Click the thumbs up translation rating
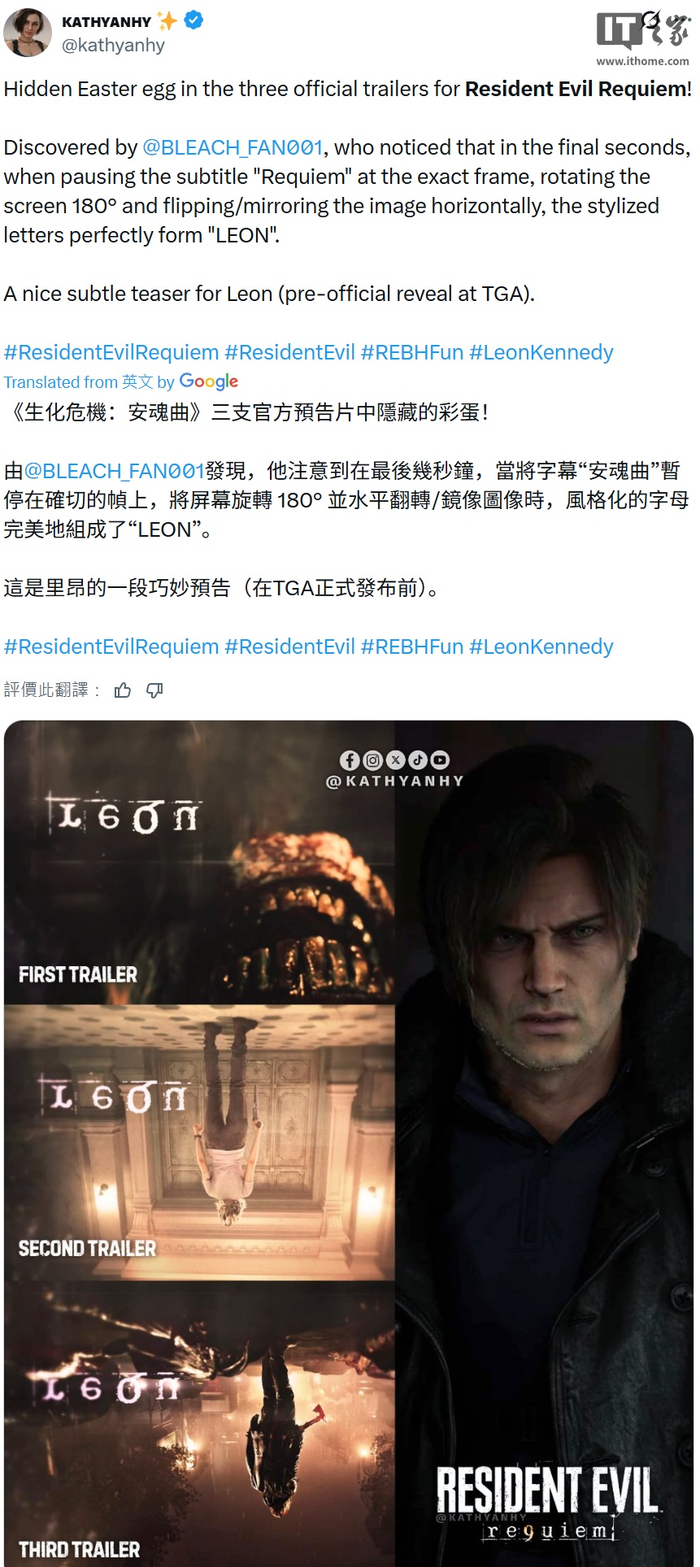Image resolution: width=700 pixels, height=1567 pixels. [x=123, y=690]
